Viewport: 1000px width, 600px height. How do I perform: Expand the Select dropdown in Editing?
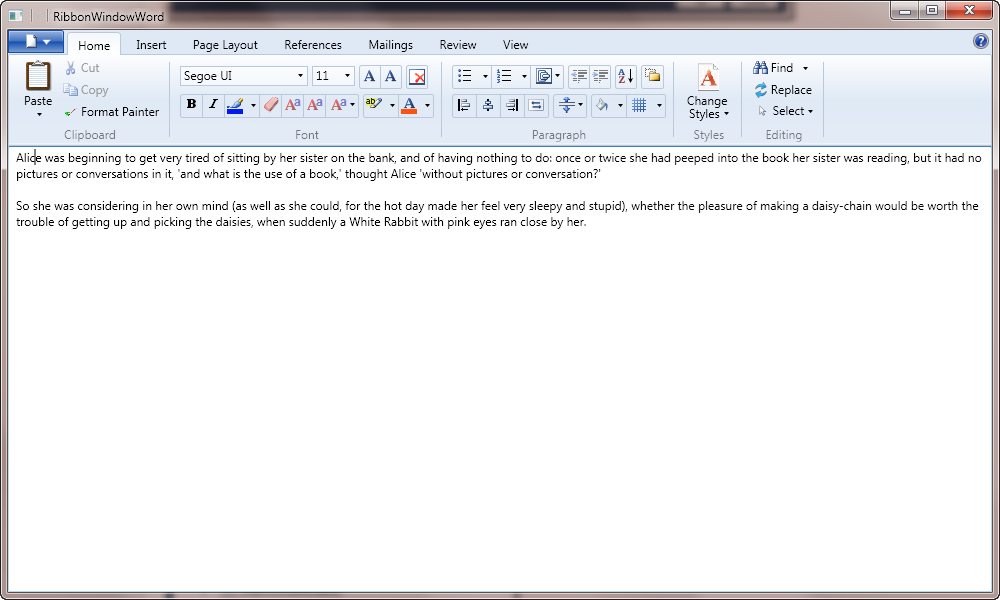(786, 111)
